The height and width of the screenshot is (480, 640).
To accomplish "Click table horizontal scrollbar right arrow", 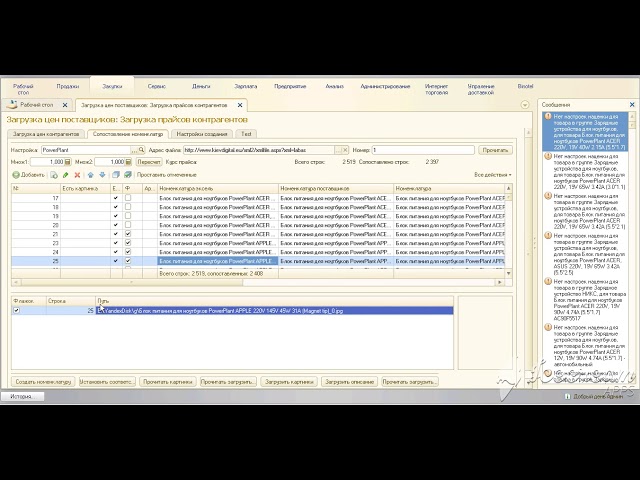I will click(500, 282).
